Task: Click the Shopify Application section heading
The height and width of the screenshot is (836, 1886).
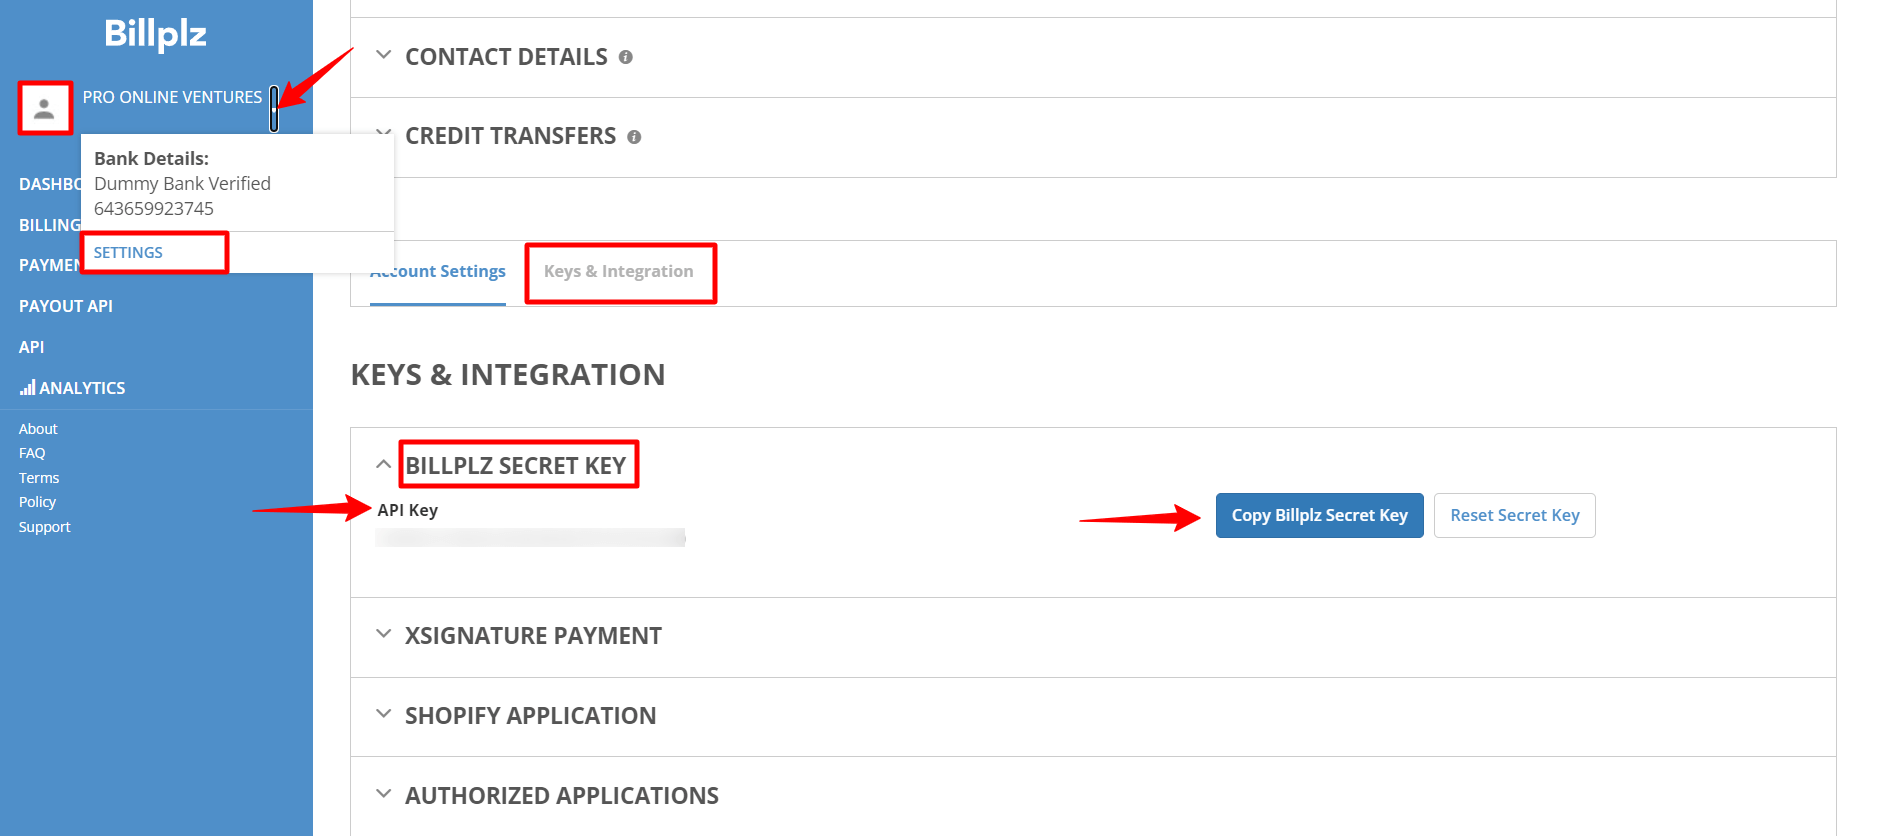Action: click(530, 716)
